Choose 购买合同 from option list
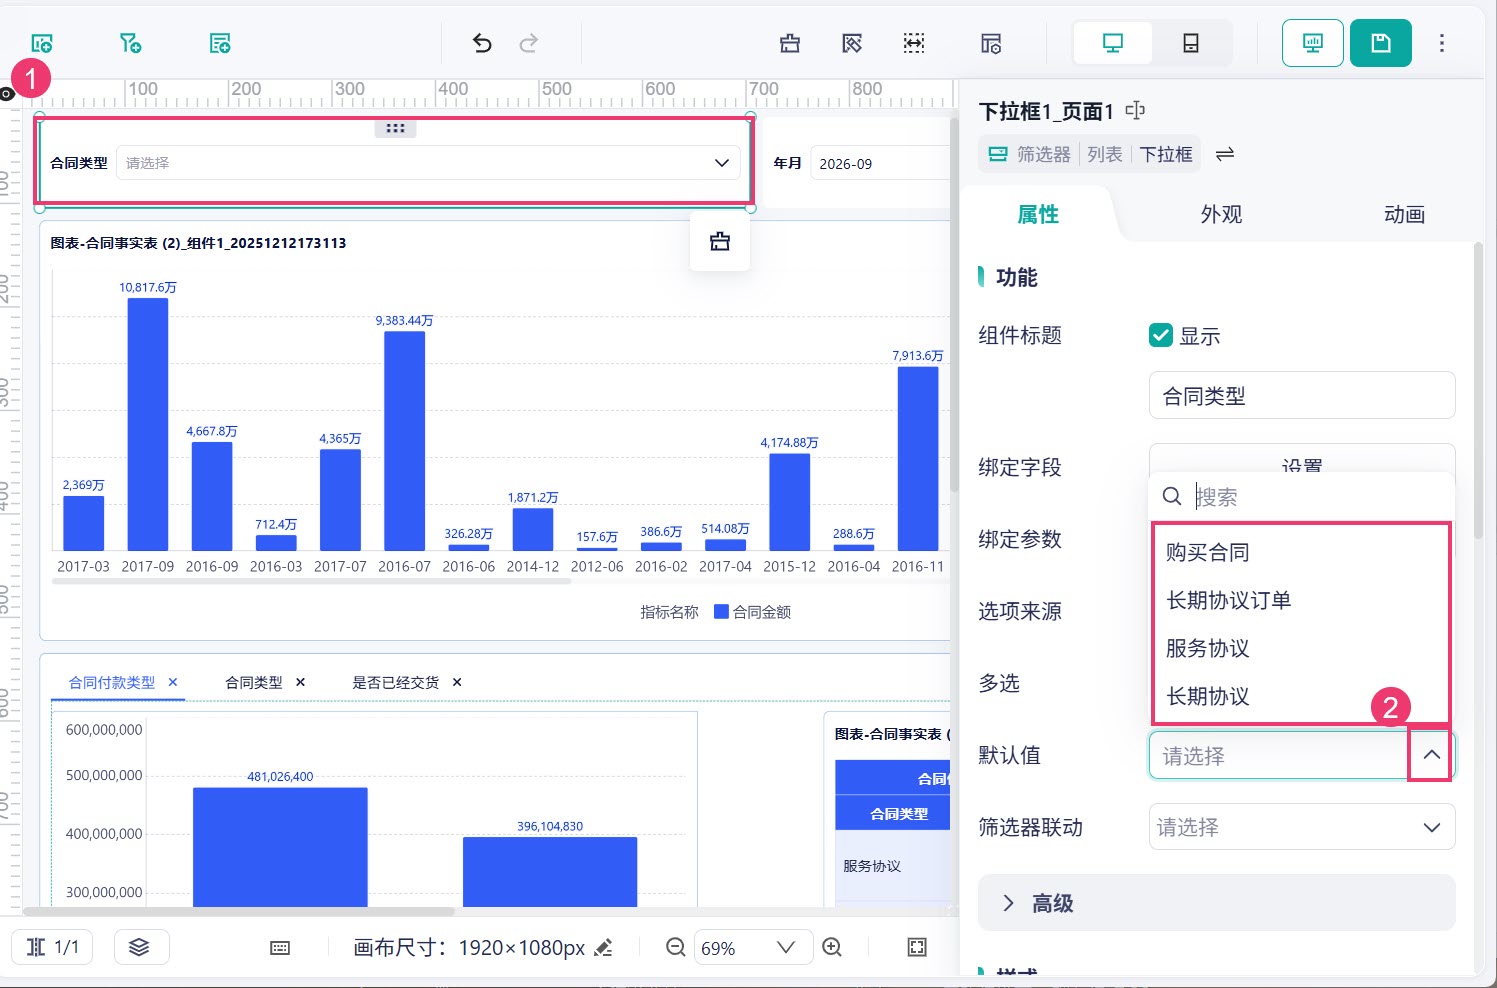 (1301, 552)
